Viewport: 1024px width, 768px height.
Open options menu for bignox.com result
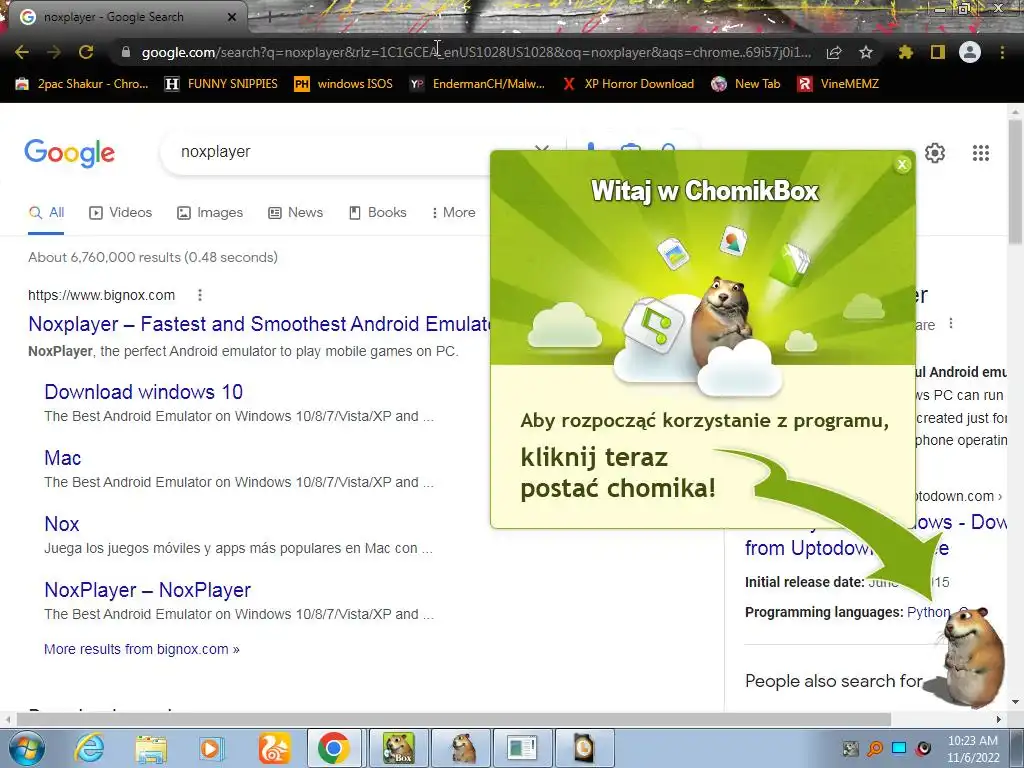(x=200, y=295)
